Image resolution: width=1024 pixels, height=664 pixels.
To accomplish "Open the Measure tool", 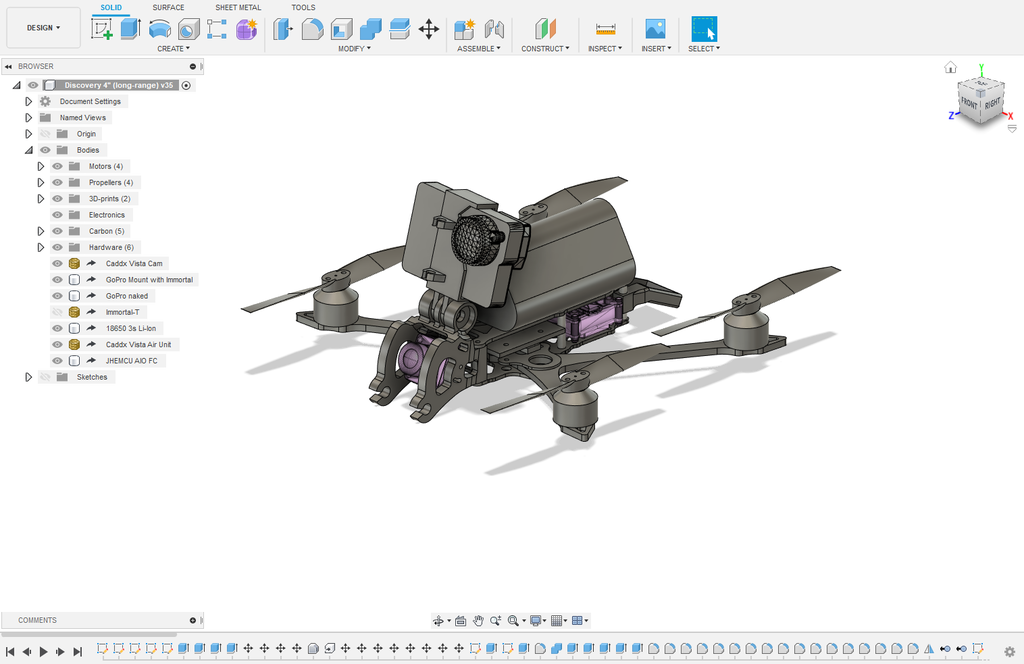I will (605, 29).
